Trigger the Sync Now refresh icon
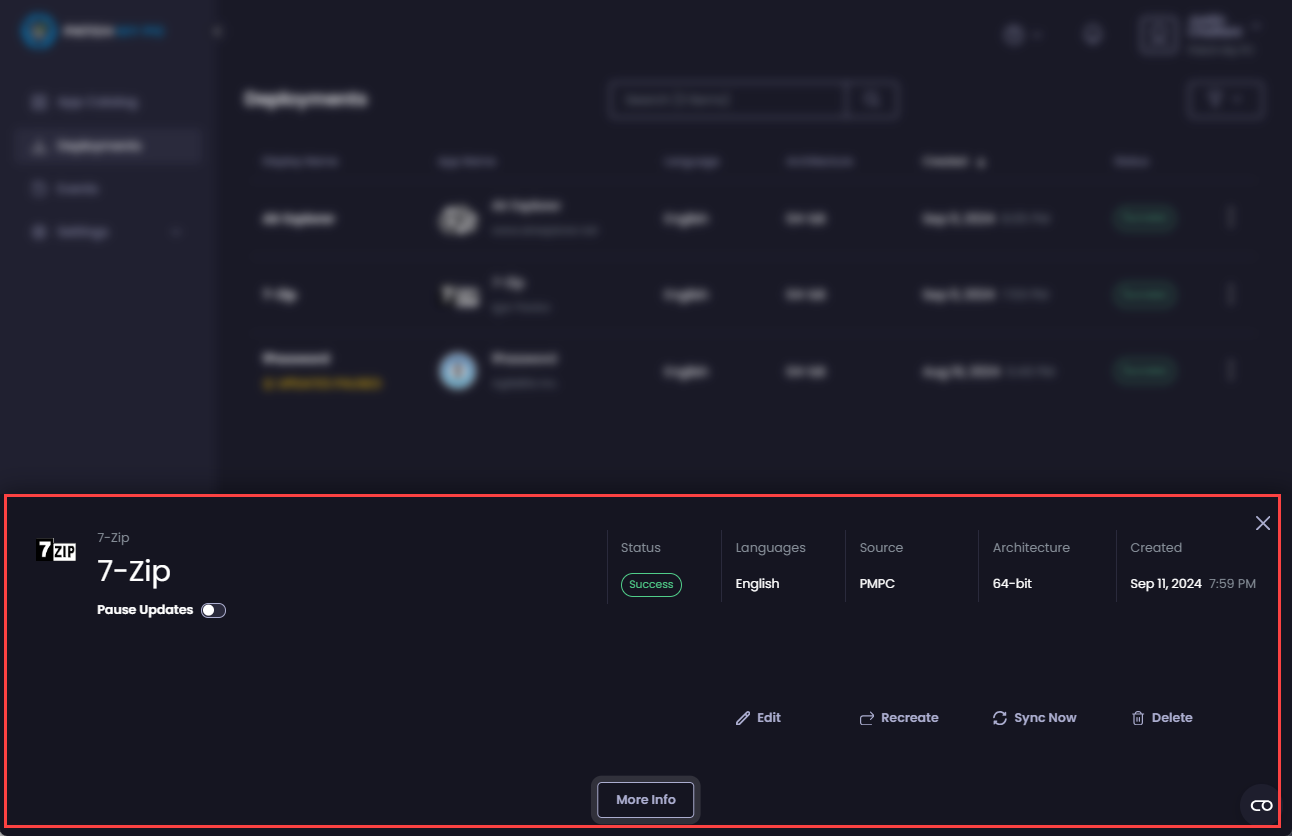The width and height of the screenshot is (1292, 836). click(999, 717)
